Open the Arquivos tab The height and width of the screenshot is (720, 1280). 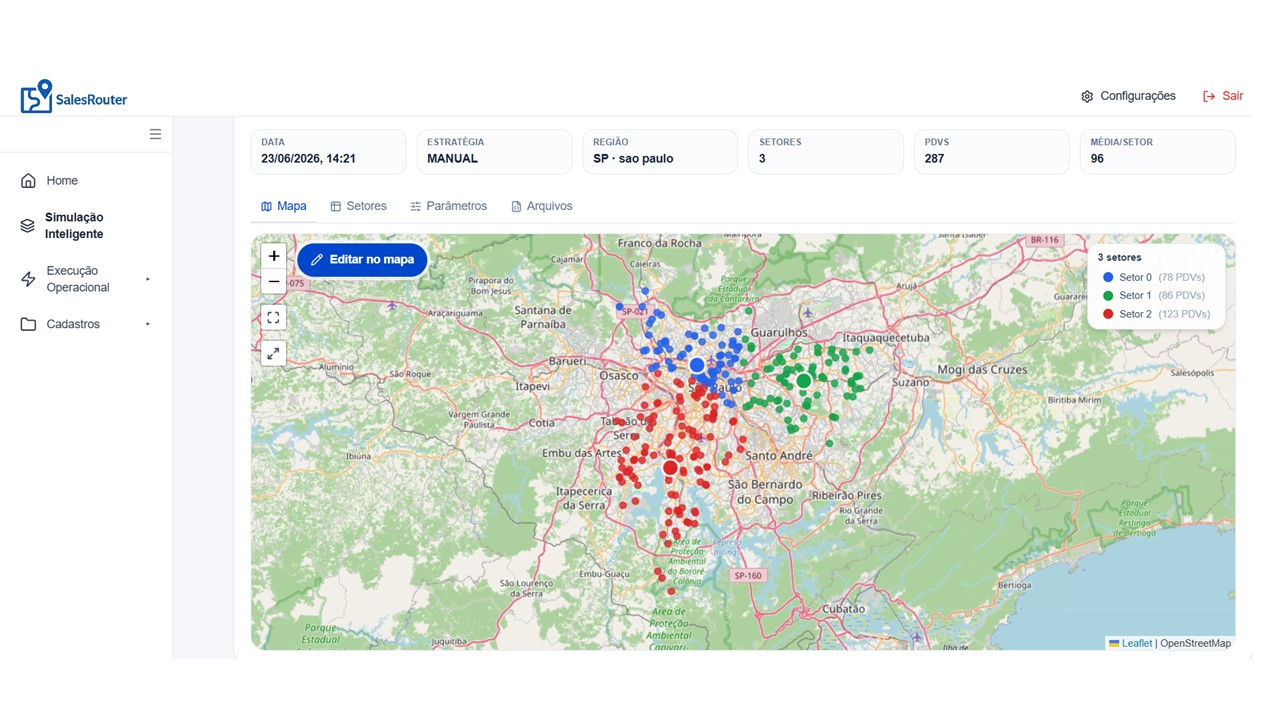tap(541, 206)
